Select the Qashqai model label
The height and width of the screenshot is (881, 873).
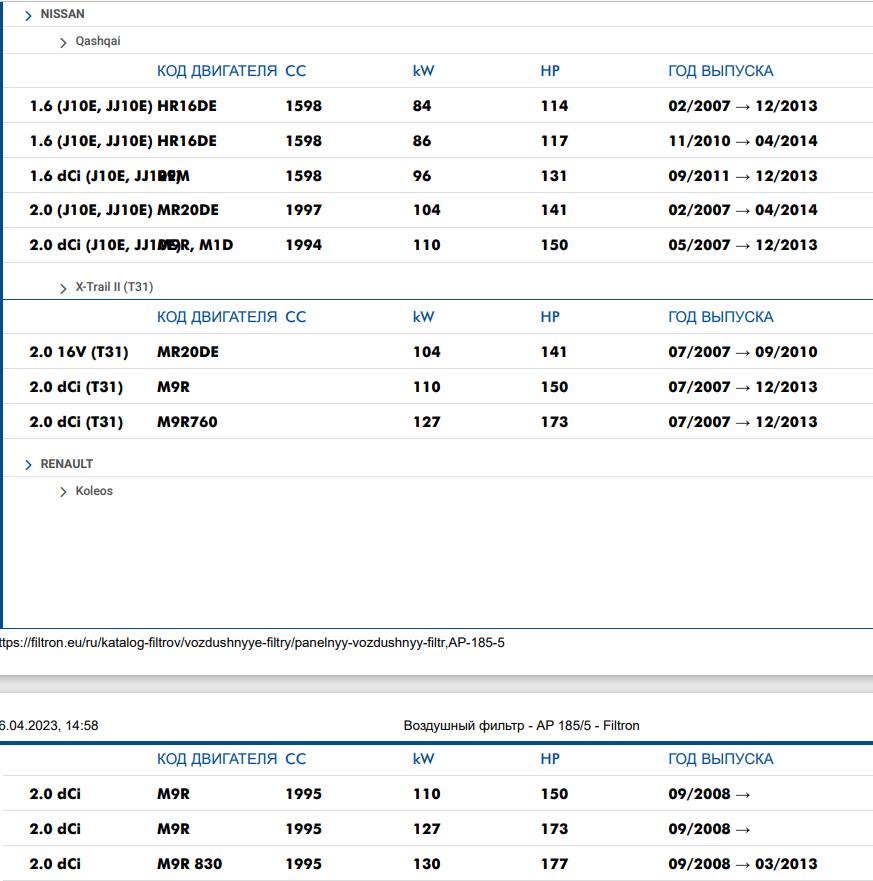[98, 41]
